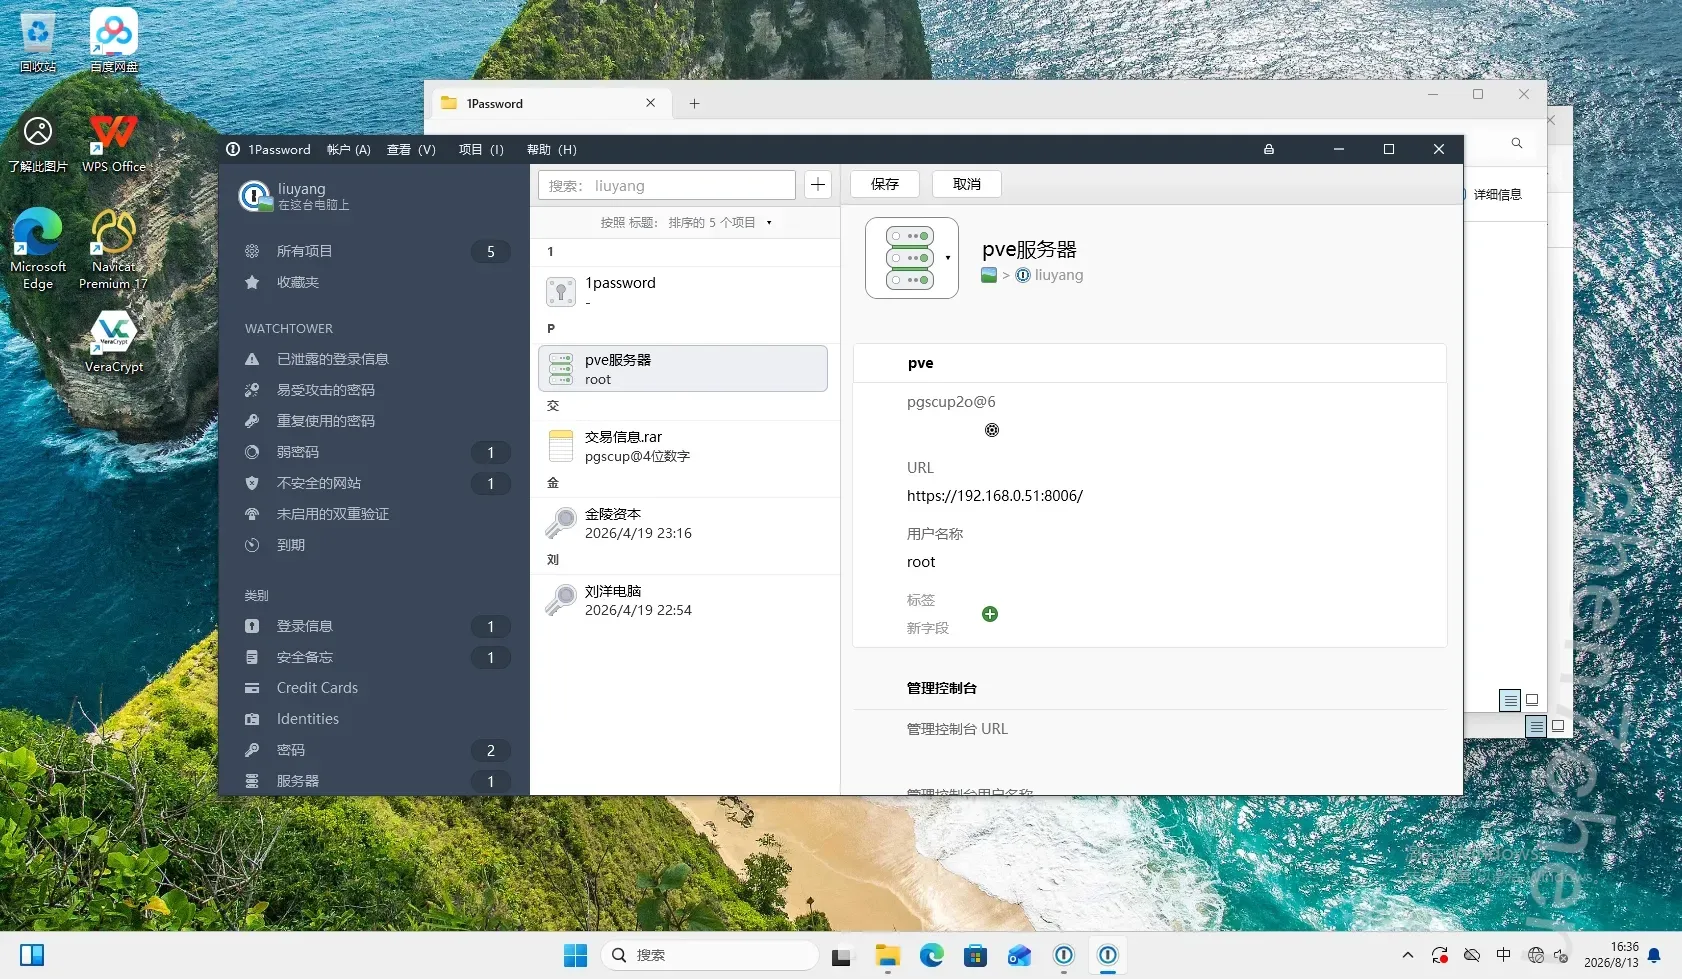Launch WPS Office from the desktop

(114, 143)
